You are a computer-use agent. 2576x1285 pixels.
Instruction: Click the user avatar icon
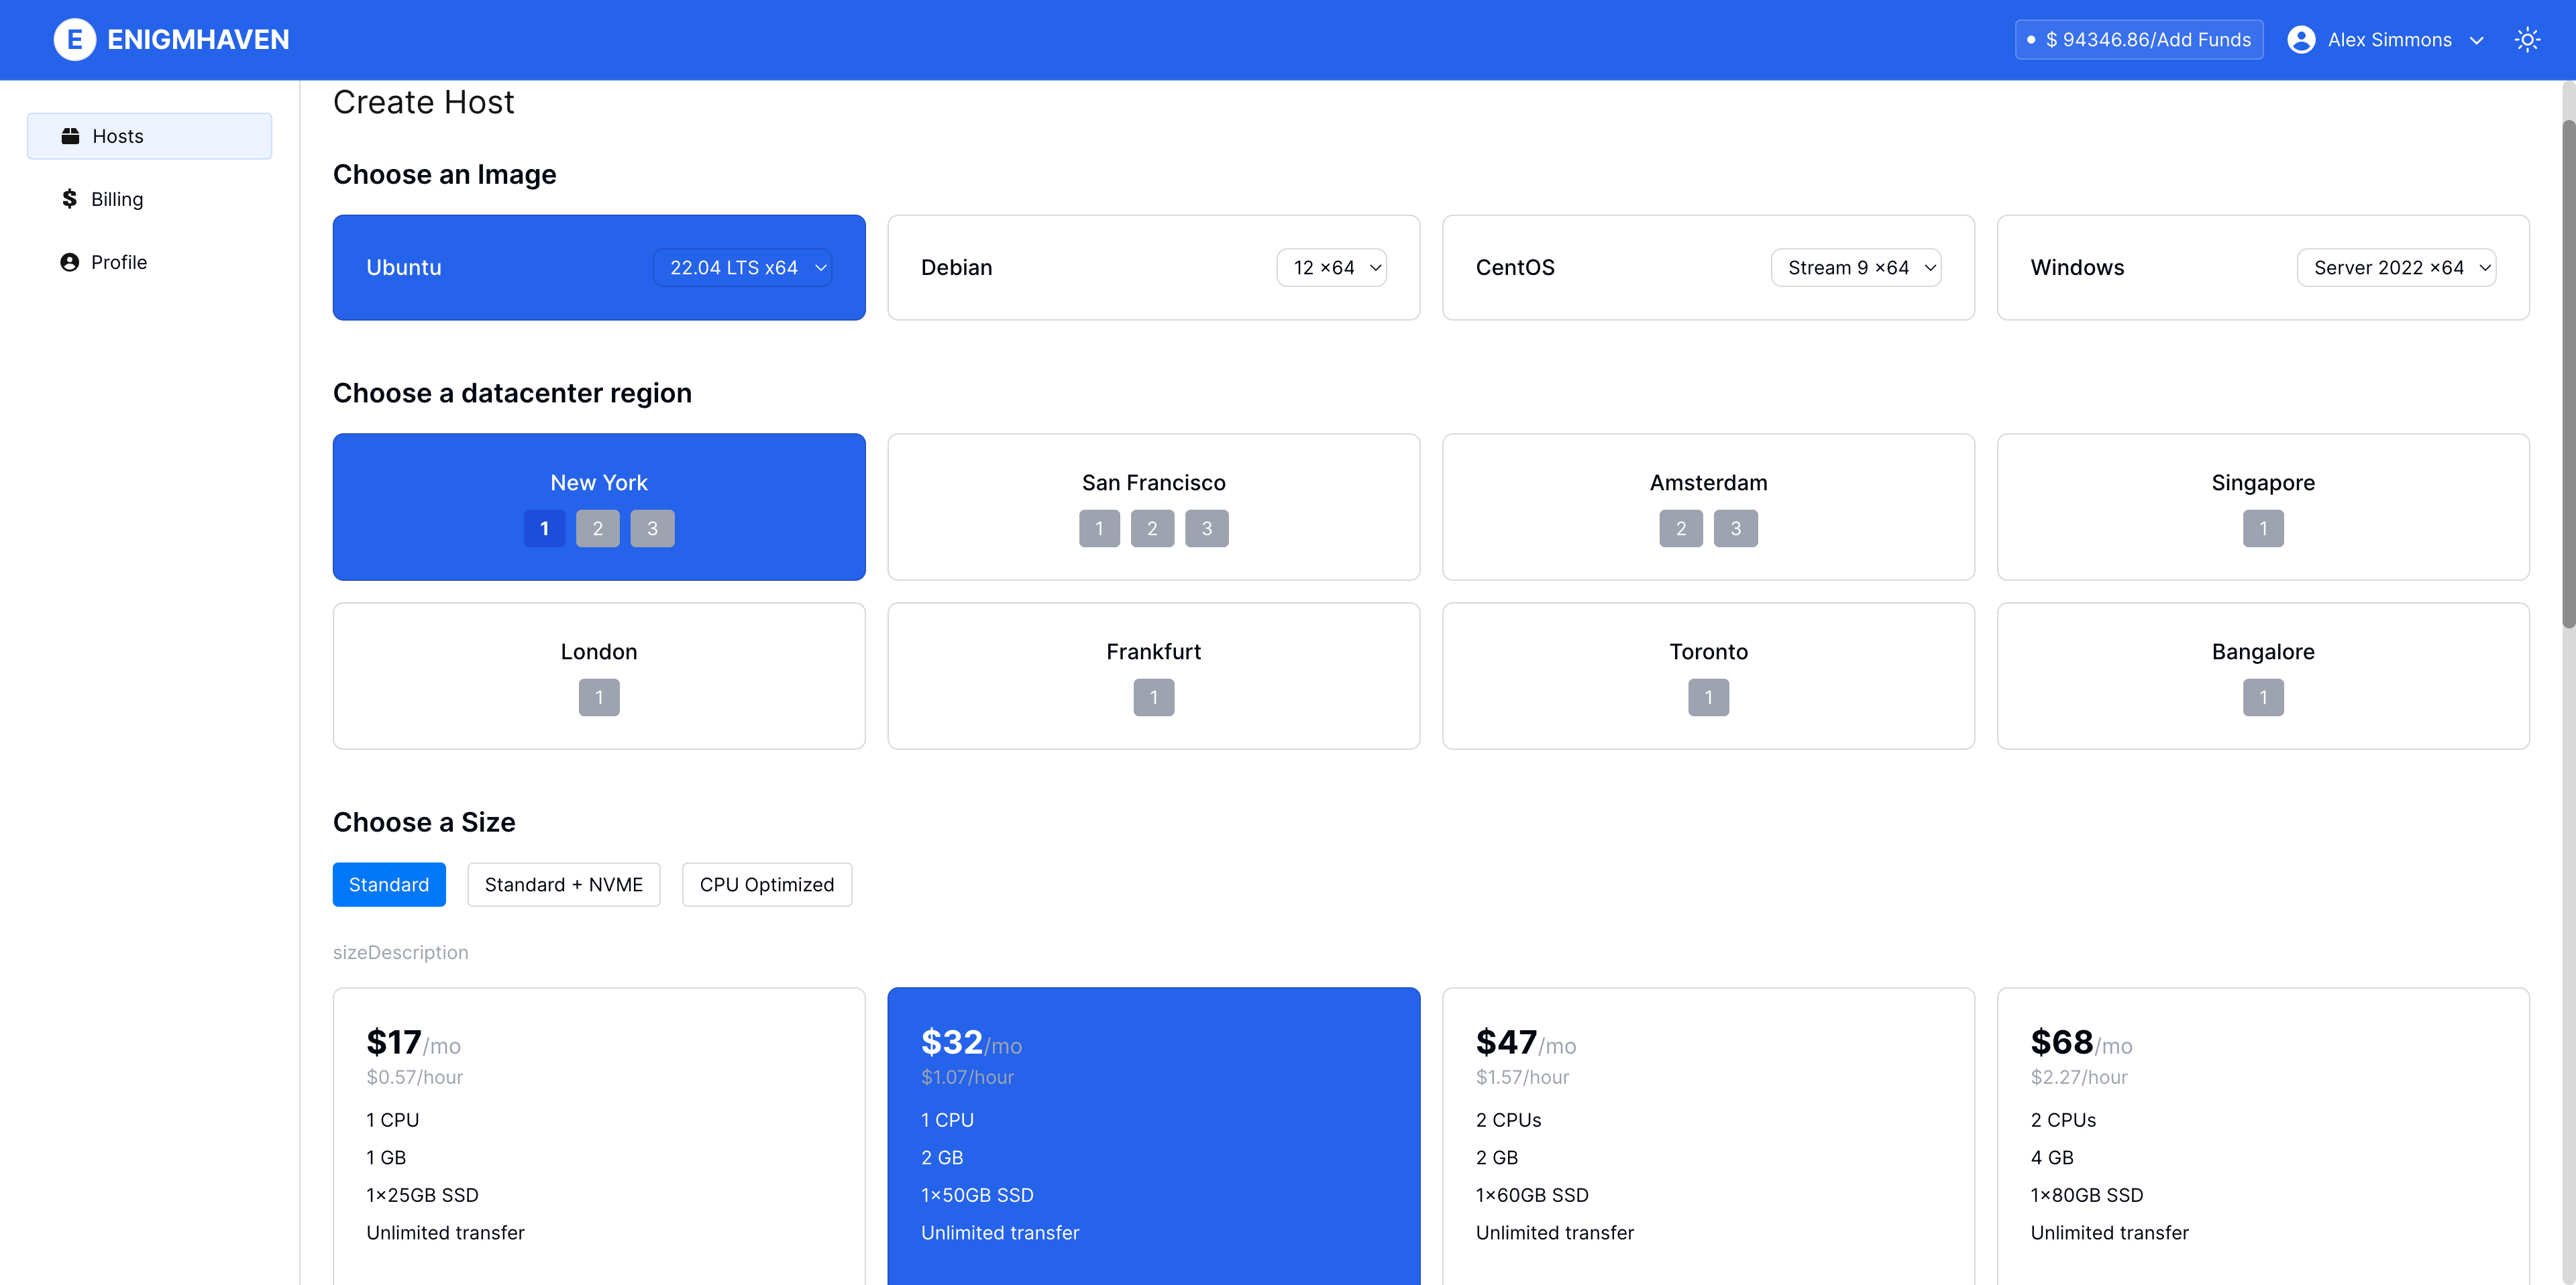2301,40
